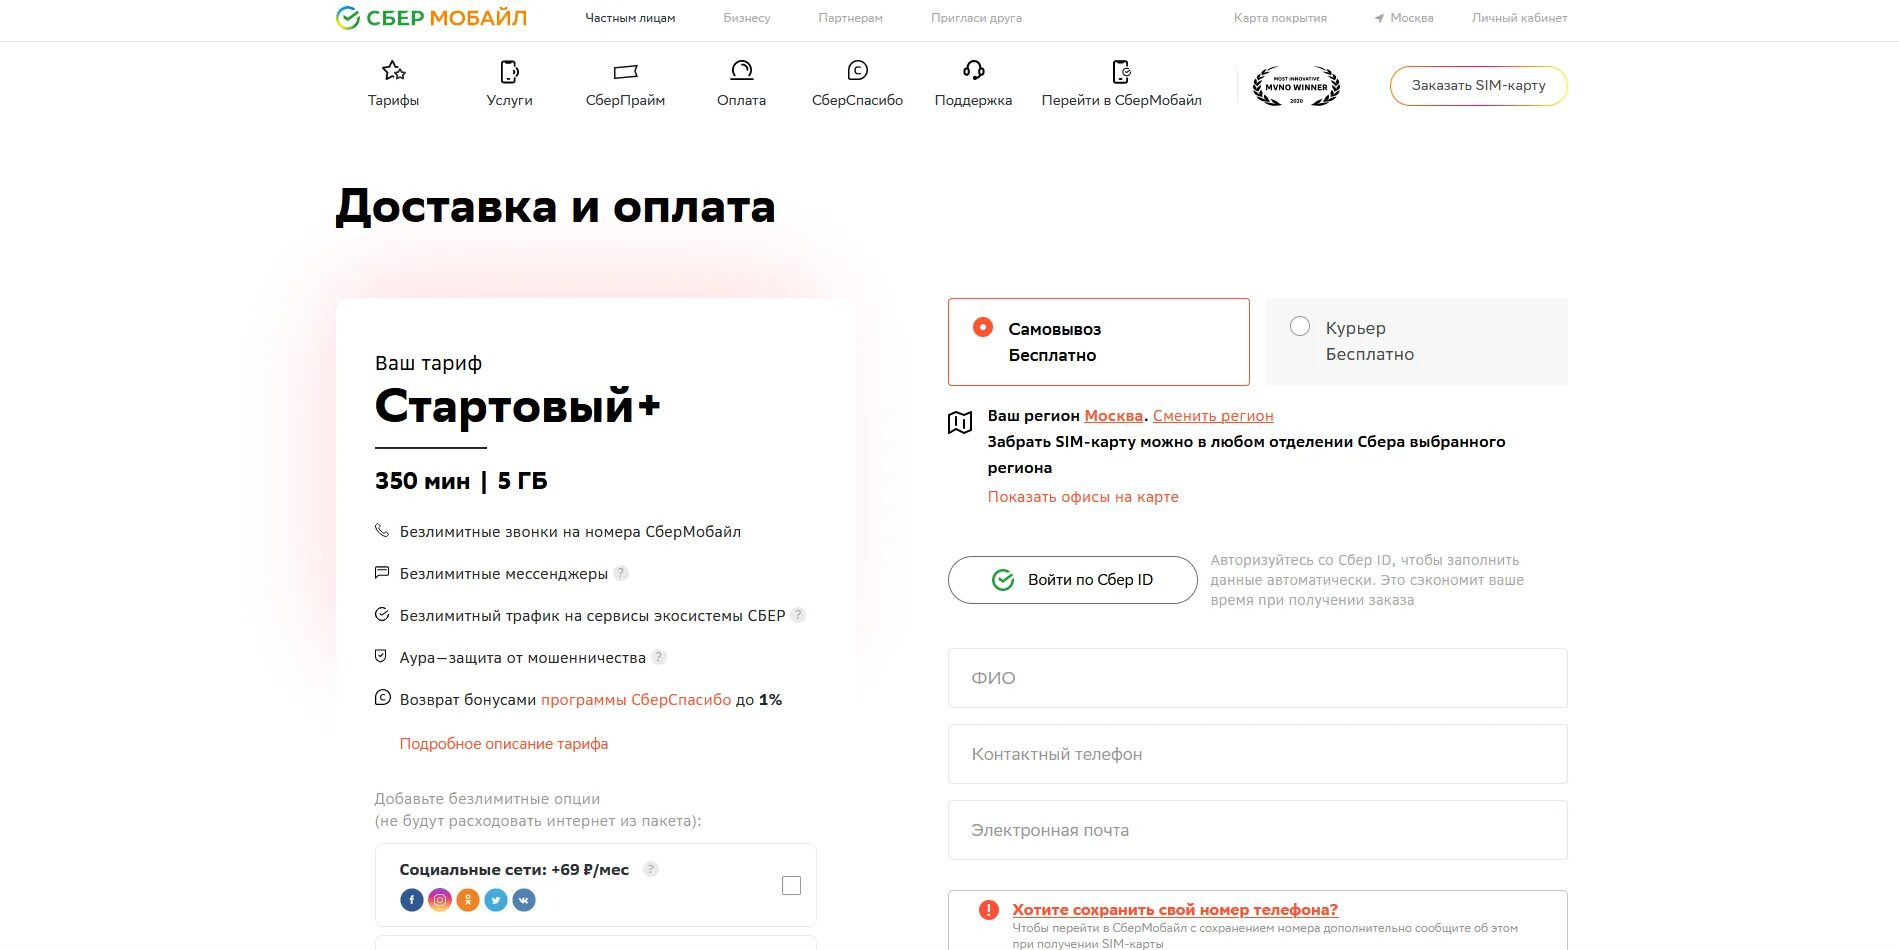
Task: Click the red exclamation warning icon
Action: click(x=989, y=910)
